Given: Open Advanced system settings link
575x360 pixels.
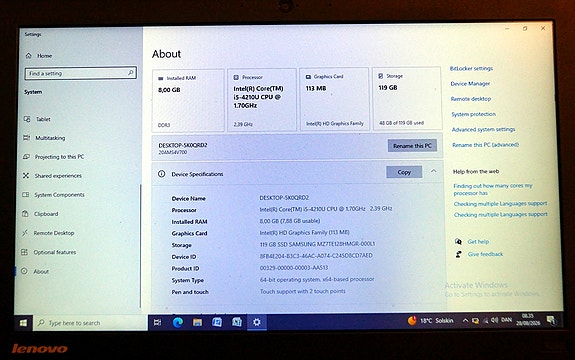Looking at the screenshot, I should pyautogui.click(x=483, y=129).
